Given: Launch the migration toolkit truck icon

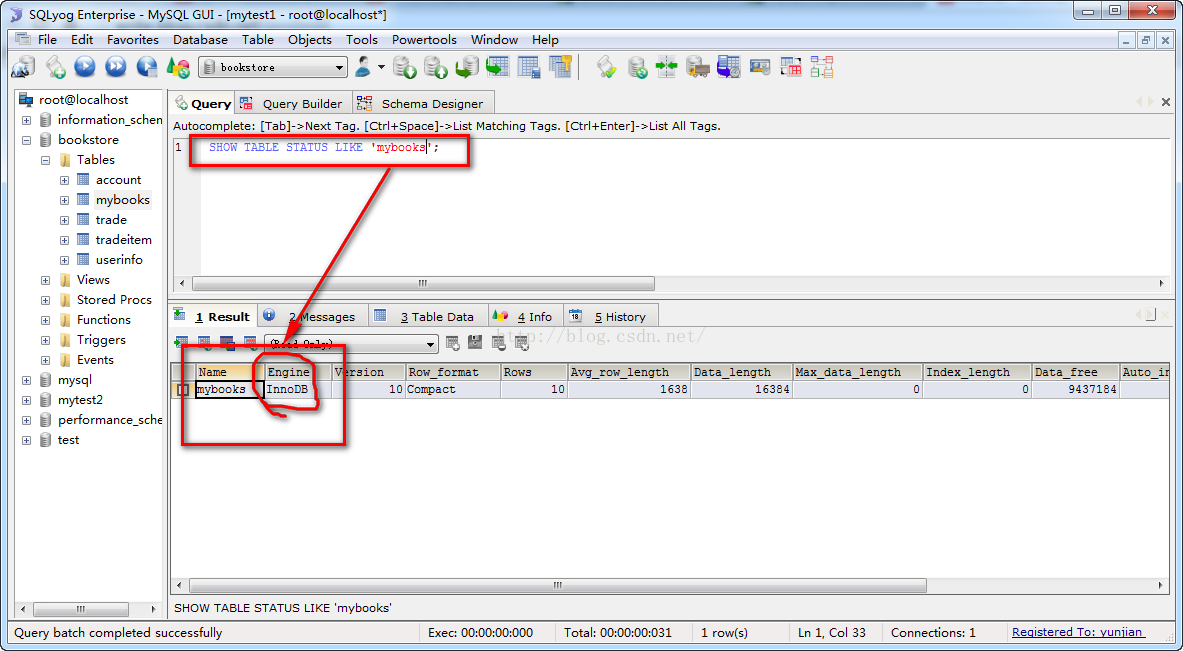Looking at the screenshot, I should (x=698, y=67).
